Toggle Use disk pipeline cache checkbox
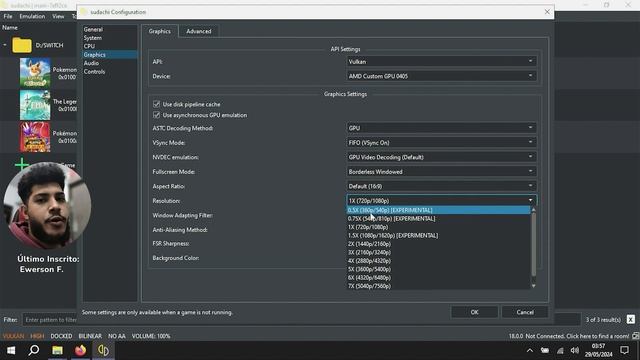This screenshot has width=640, height=360. click(x=156, y=104)
